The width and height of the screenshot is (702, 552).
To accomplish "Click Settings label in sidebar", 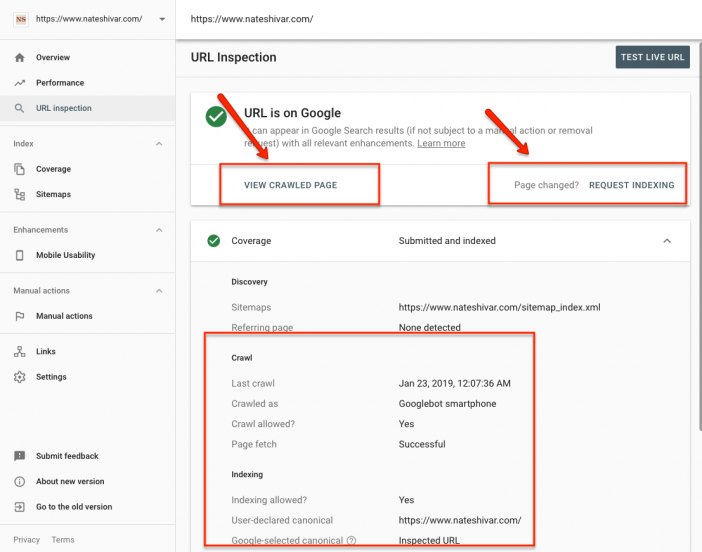I will click(x=51, y=377).
